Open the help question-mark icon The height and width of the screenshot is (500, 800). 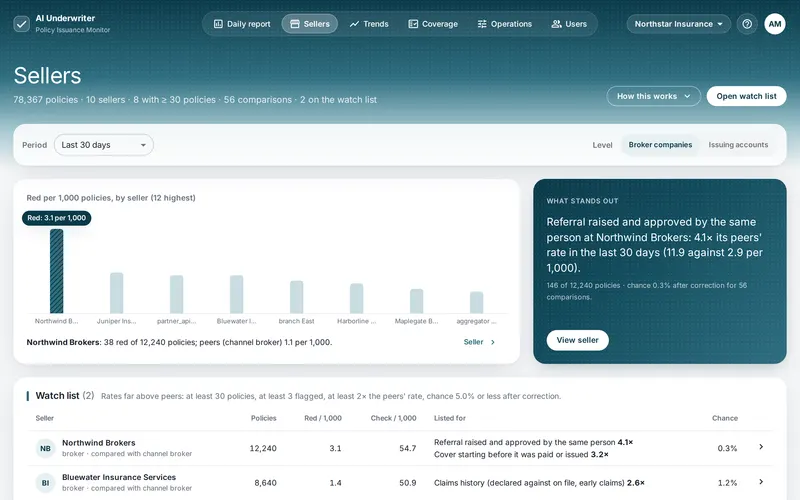[747, 24]
